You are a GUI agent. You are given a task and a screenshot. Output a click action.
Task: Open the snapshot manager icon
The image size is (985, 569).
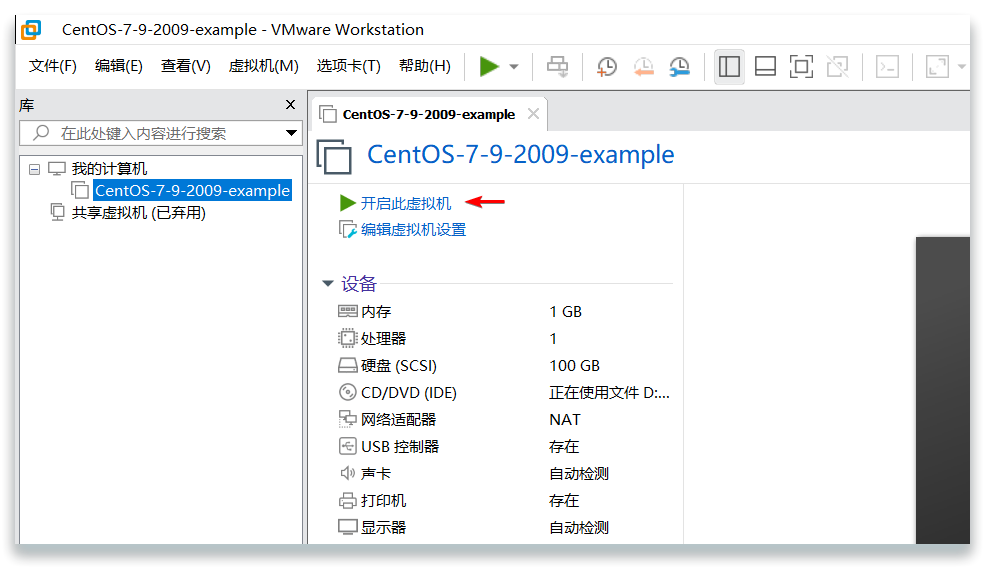tap(680, 67)
